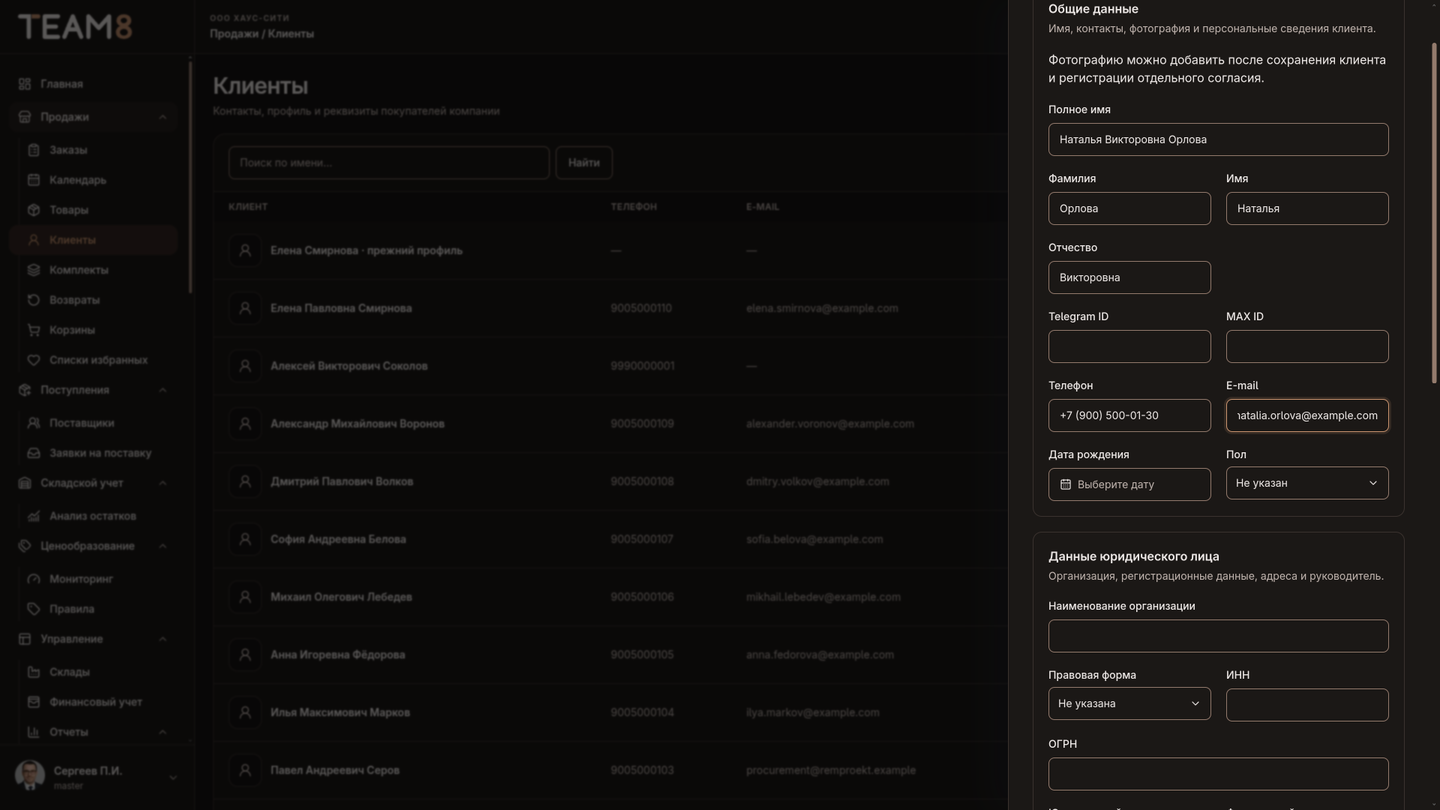Open the Дата рождения date picker

tap(1129, 484)
